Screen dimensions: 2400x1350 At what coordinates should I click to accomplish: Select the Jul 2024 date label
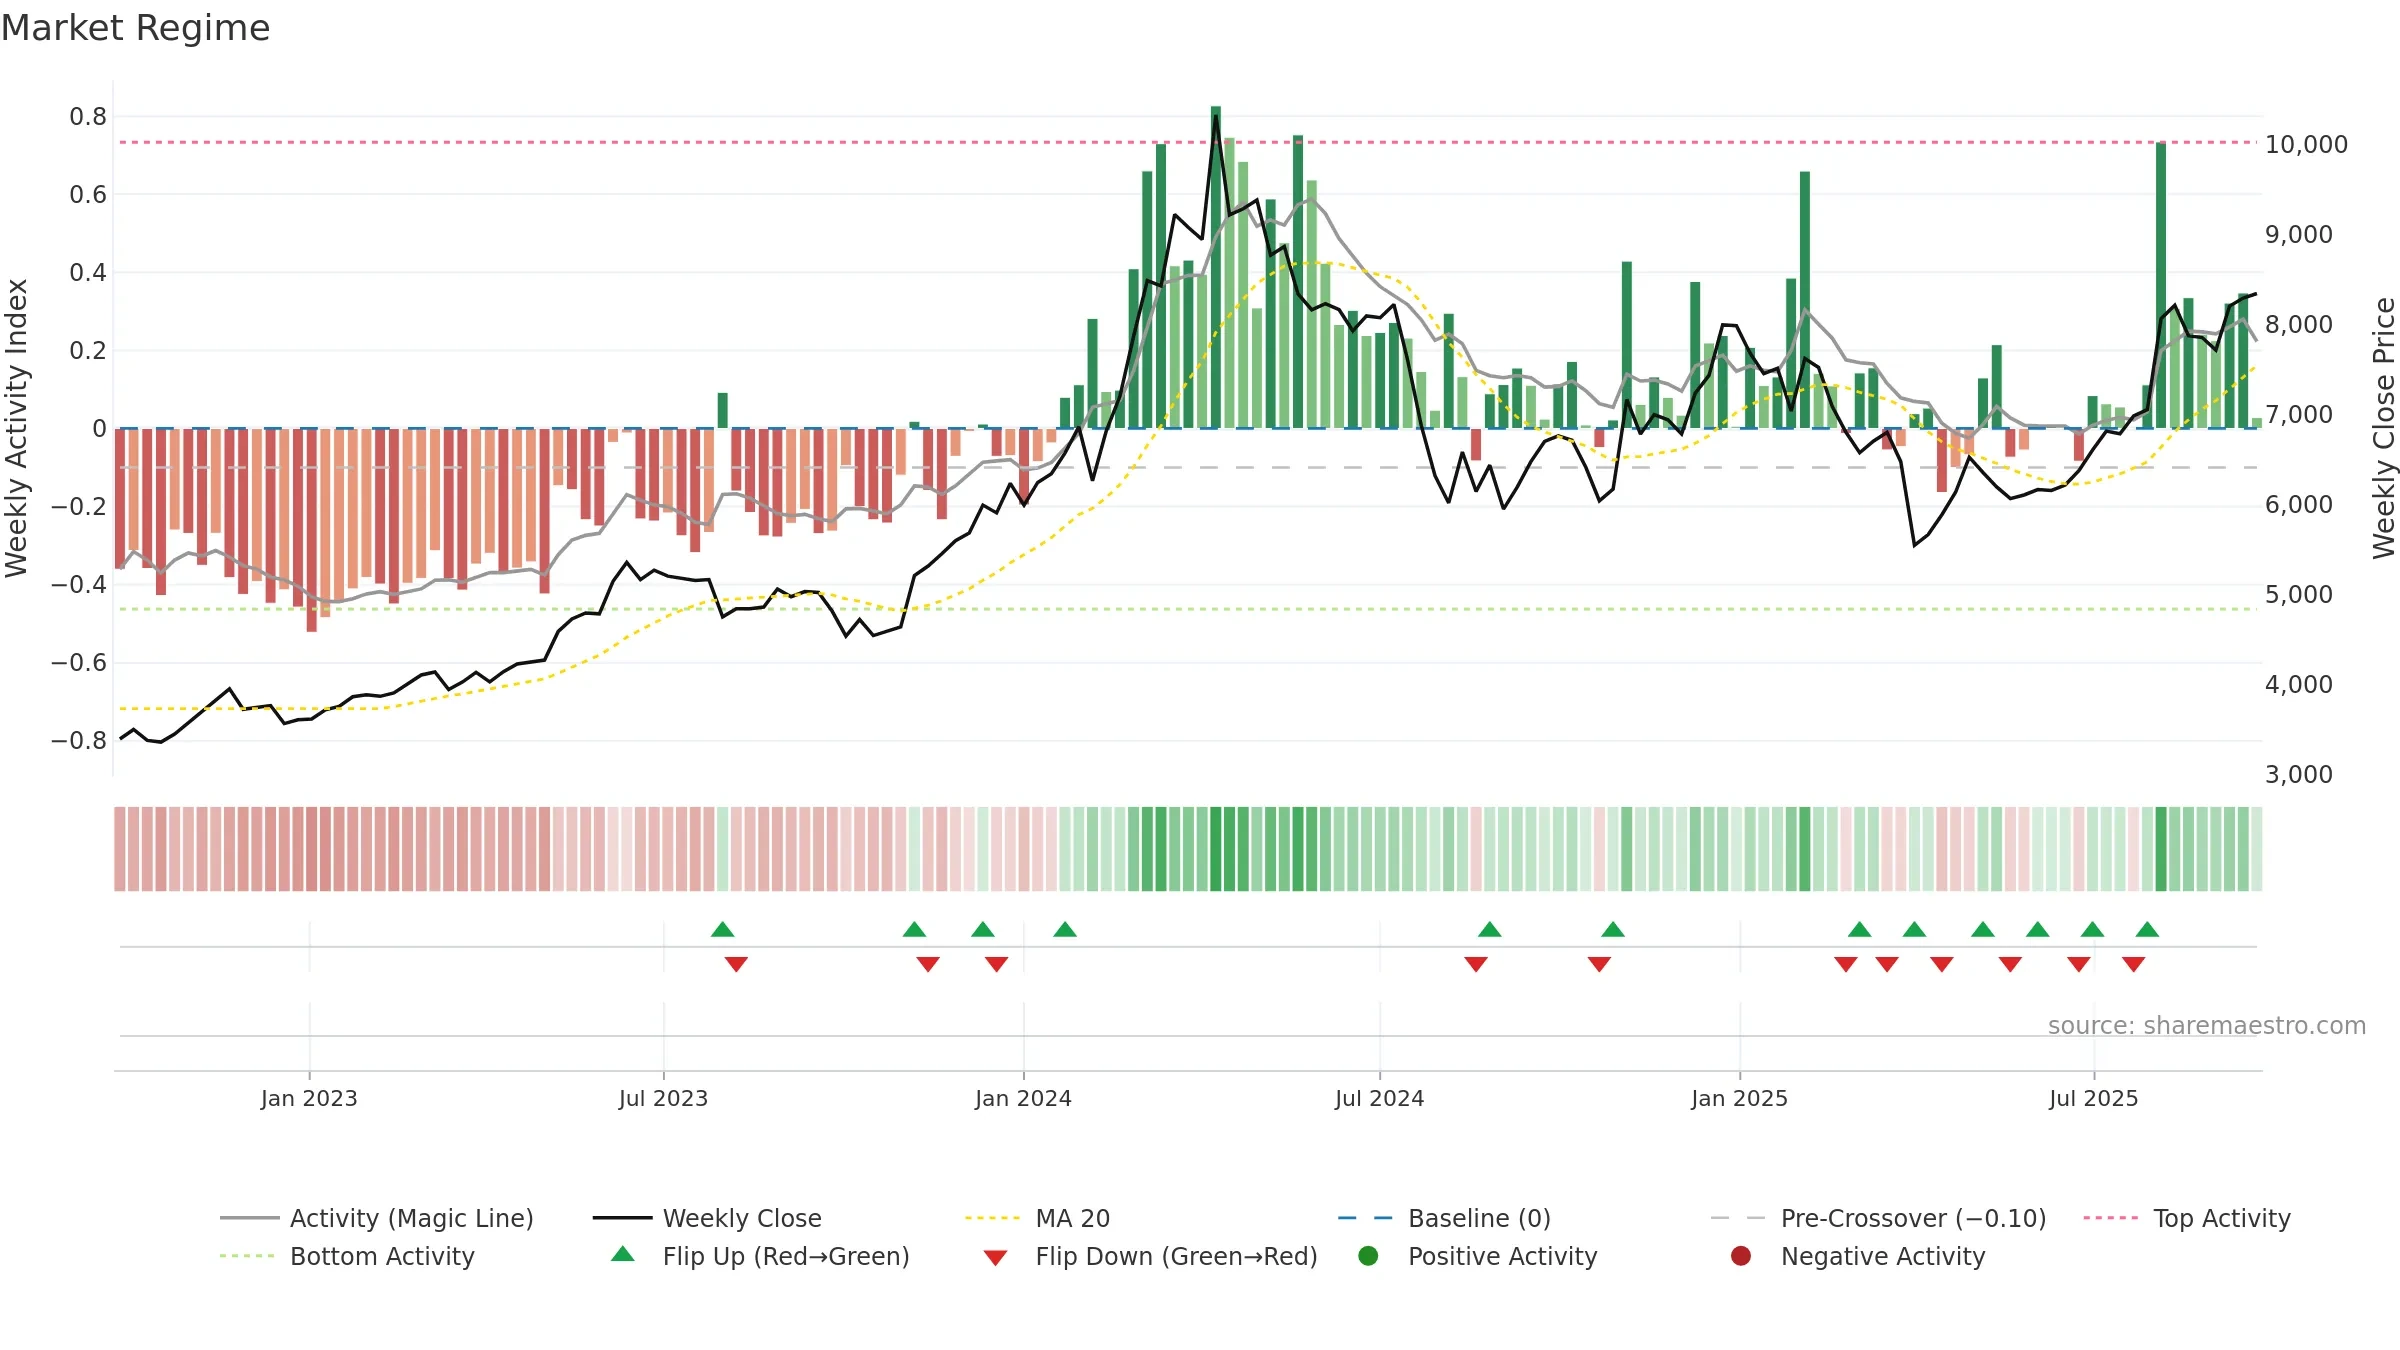[1379, 1098]
